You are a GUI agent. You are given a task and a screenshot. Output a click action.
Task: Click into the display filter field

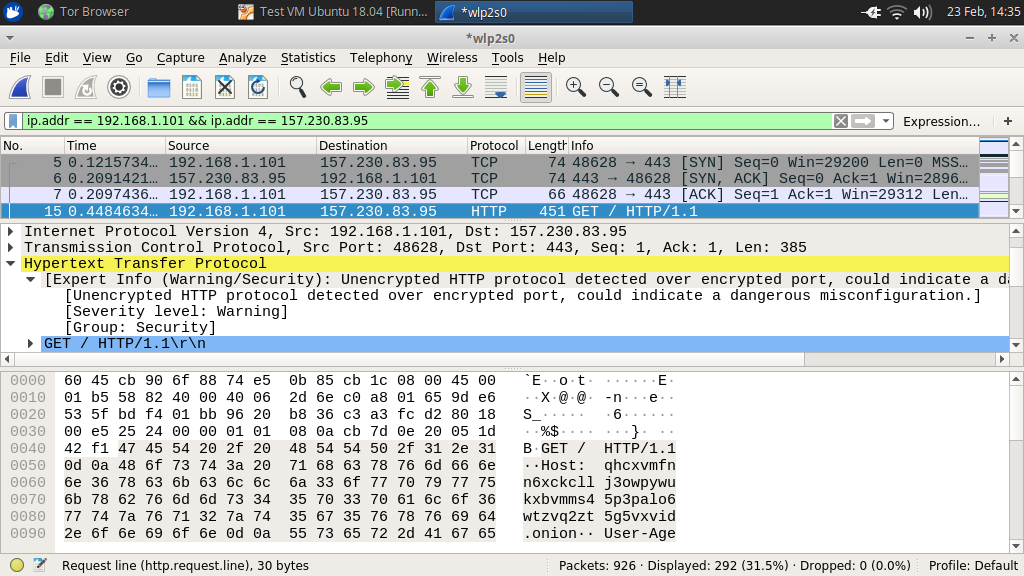point(428,121)
